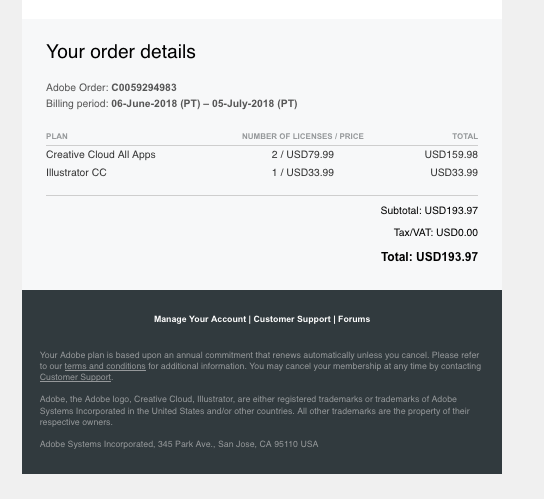Follow the underlined Customer Support link
The width and height of the screenshot is (544, 499).
75,377
